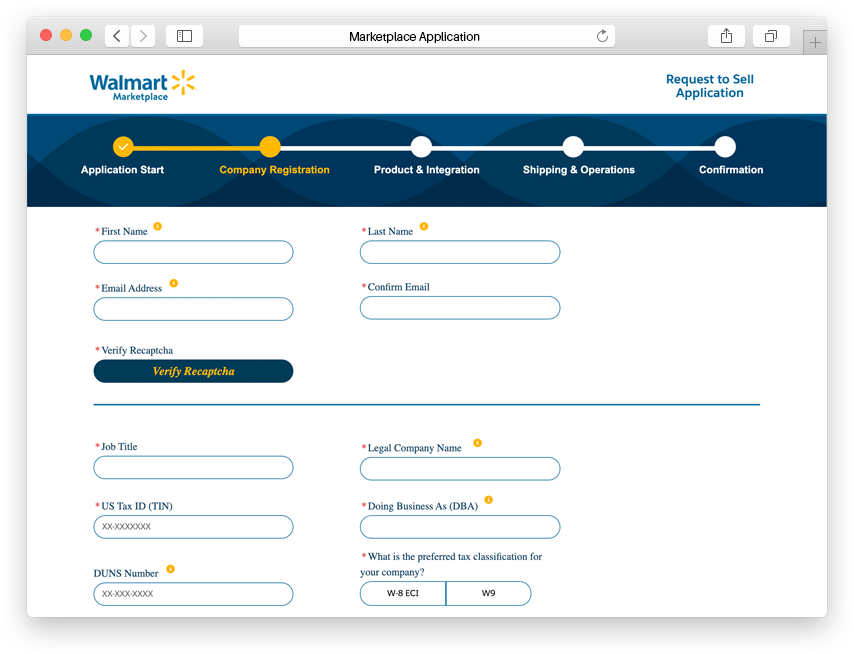Open Doing Business As info icon
This screenshot has height=654, width=854.
[x=489, y=500]
